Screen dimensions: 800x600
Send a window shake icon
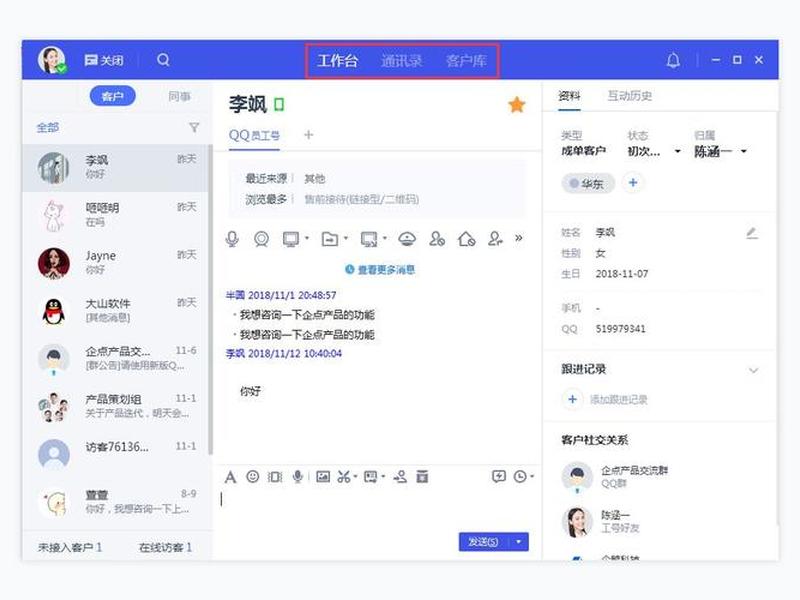(275, 477)
